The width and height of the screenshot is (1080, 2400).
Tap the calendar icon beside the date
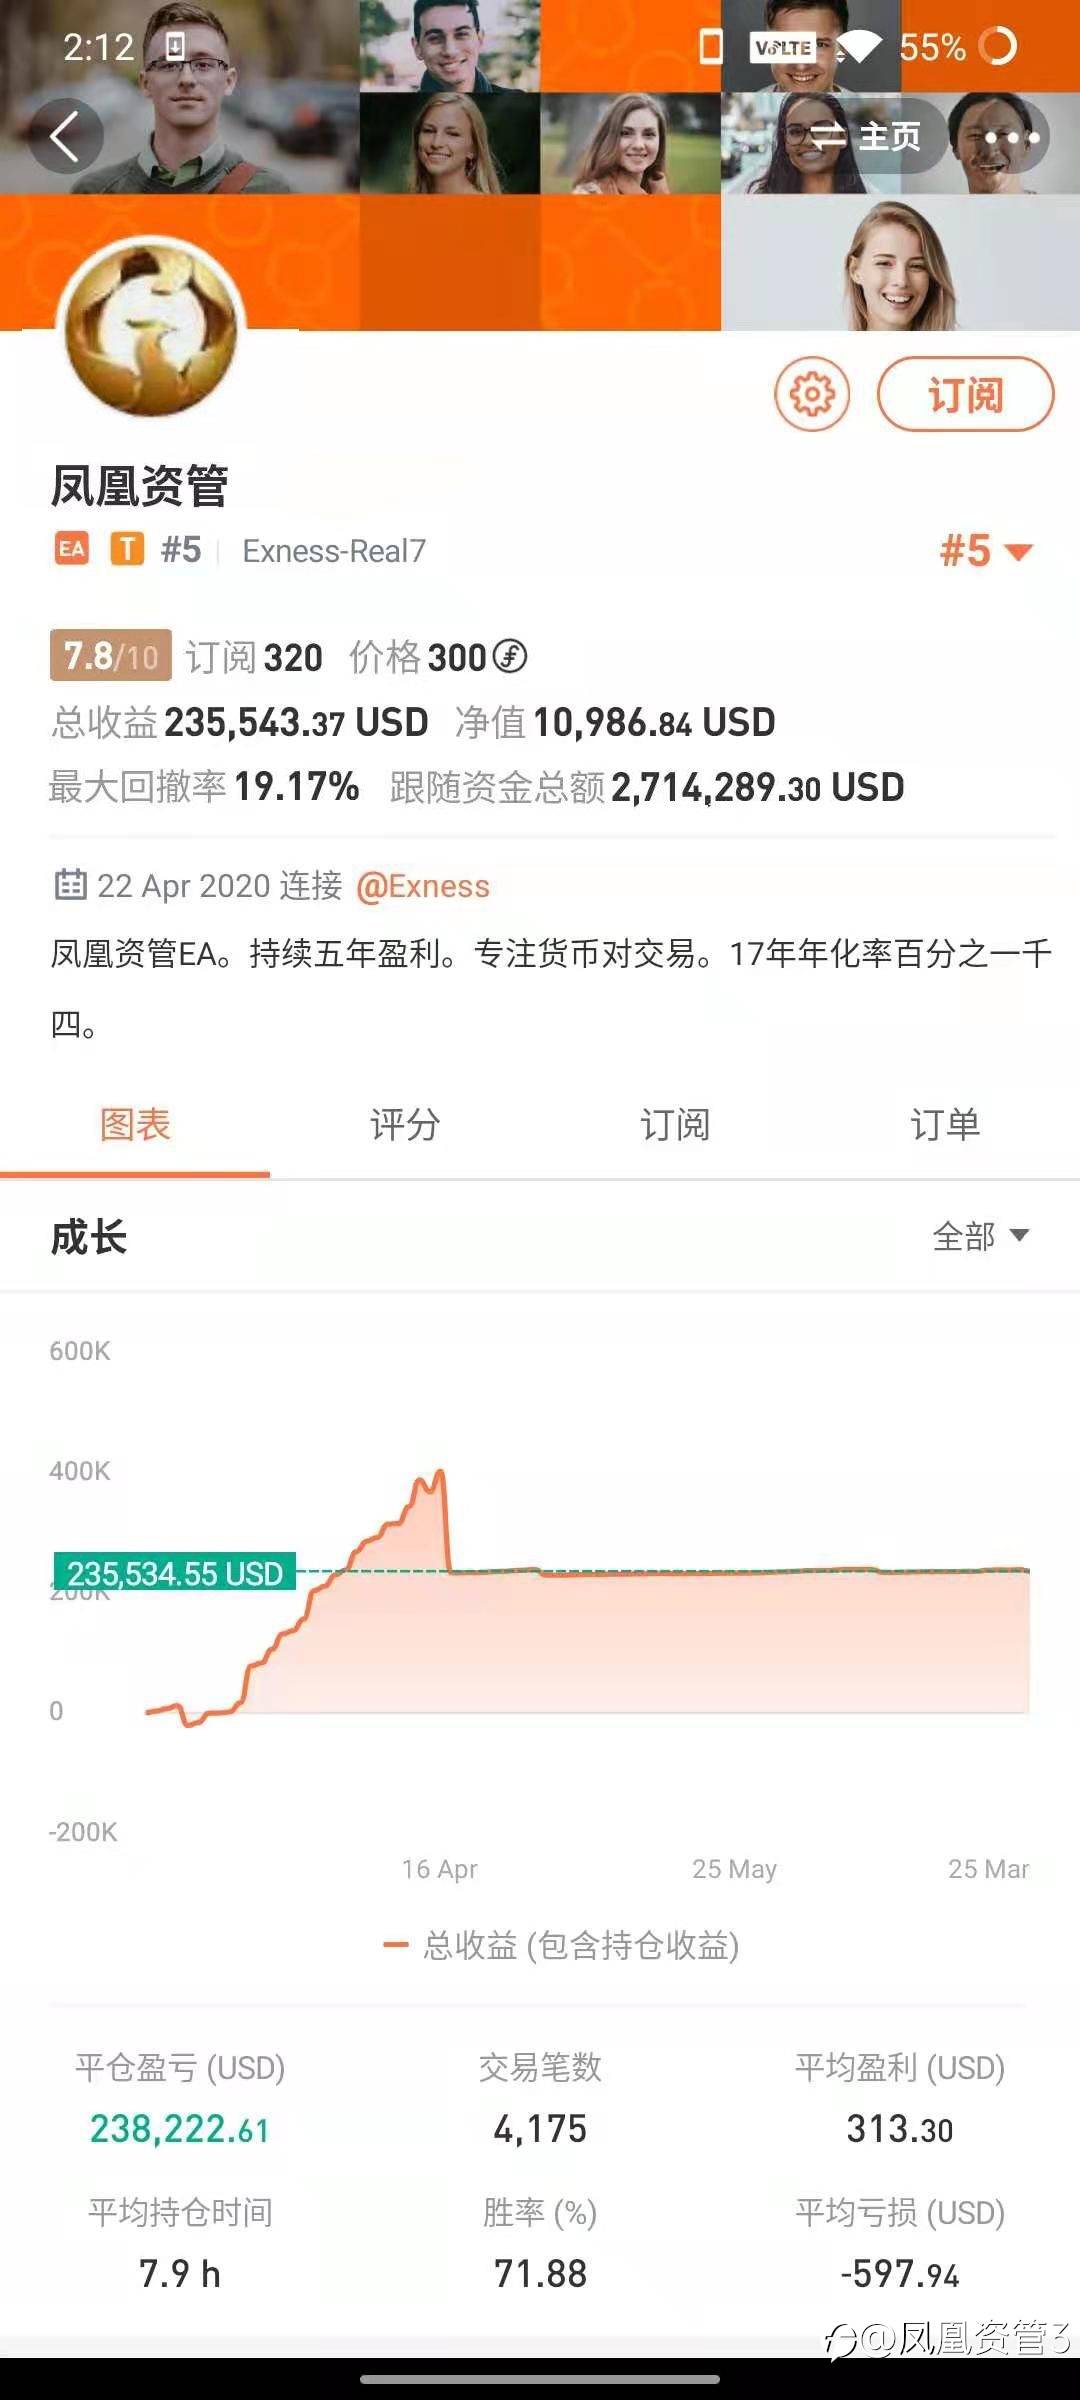tap(70, 885)
